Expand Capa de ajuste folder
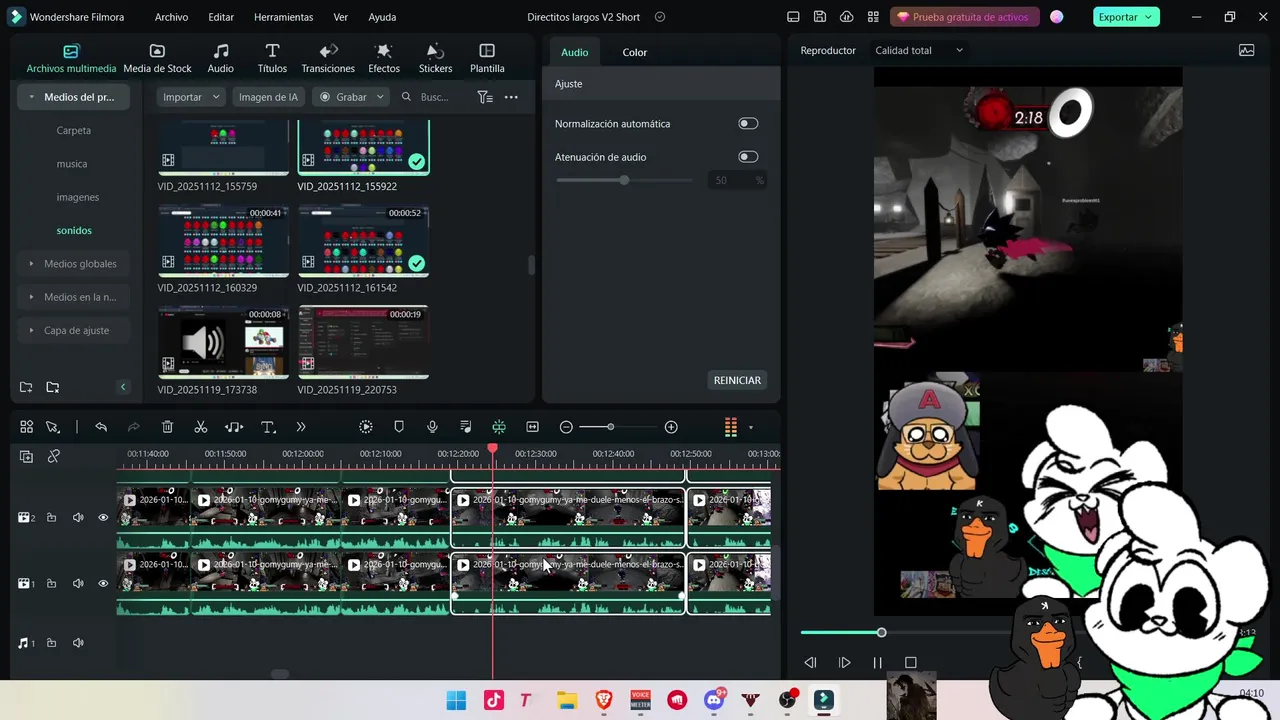1280x720 pixels. (x=32, y=330)
